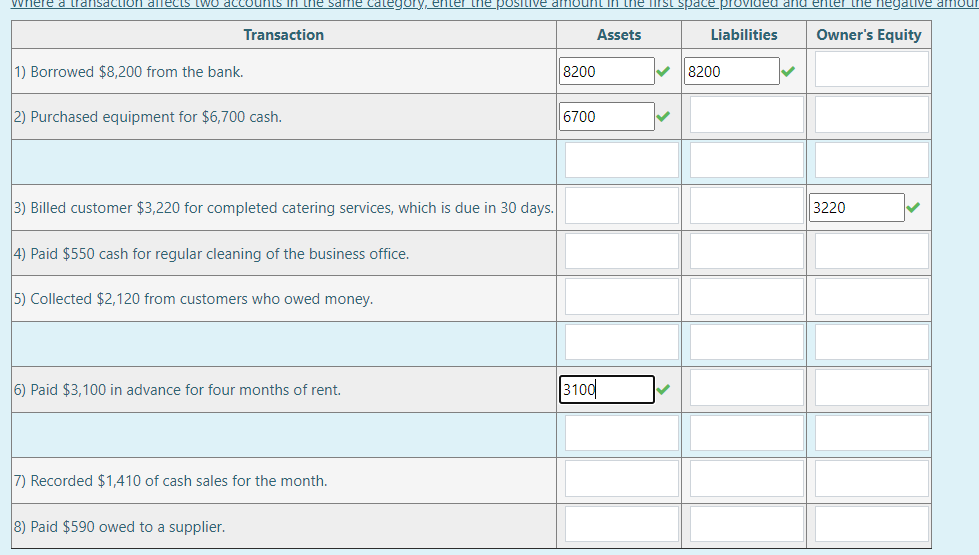Click text 'Recorded $1,410 of cash sales'

129,481
